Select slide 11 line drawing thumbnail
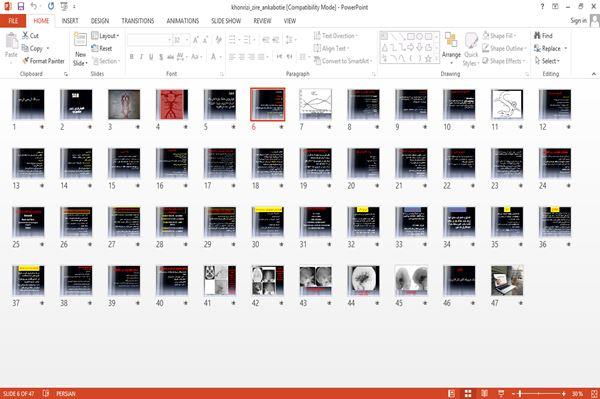Screen dimensions: 600x399 click(507, 104)
